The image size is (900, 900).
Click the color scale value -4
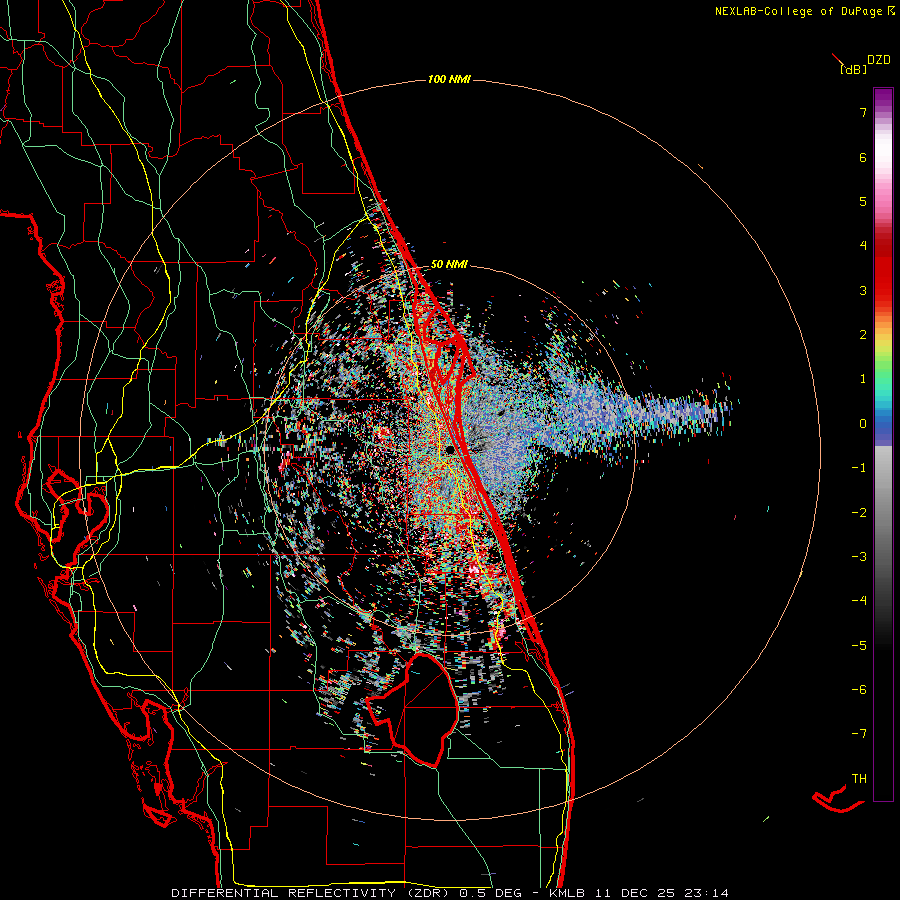click(859, 600)
